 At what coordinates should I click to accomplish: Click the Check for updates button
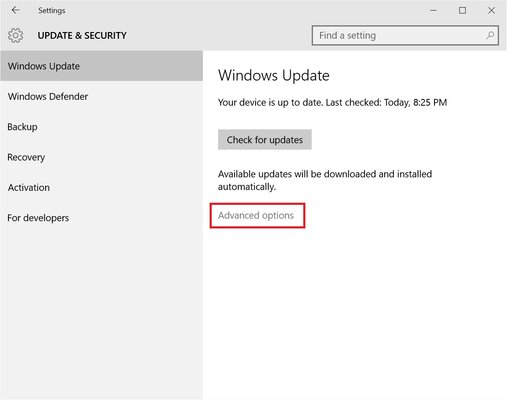pyautogui.click(x=265, y=140)
